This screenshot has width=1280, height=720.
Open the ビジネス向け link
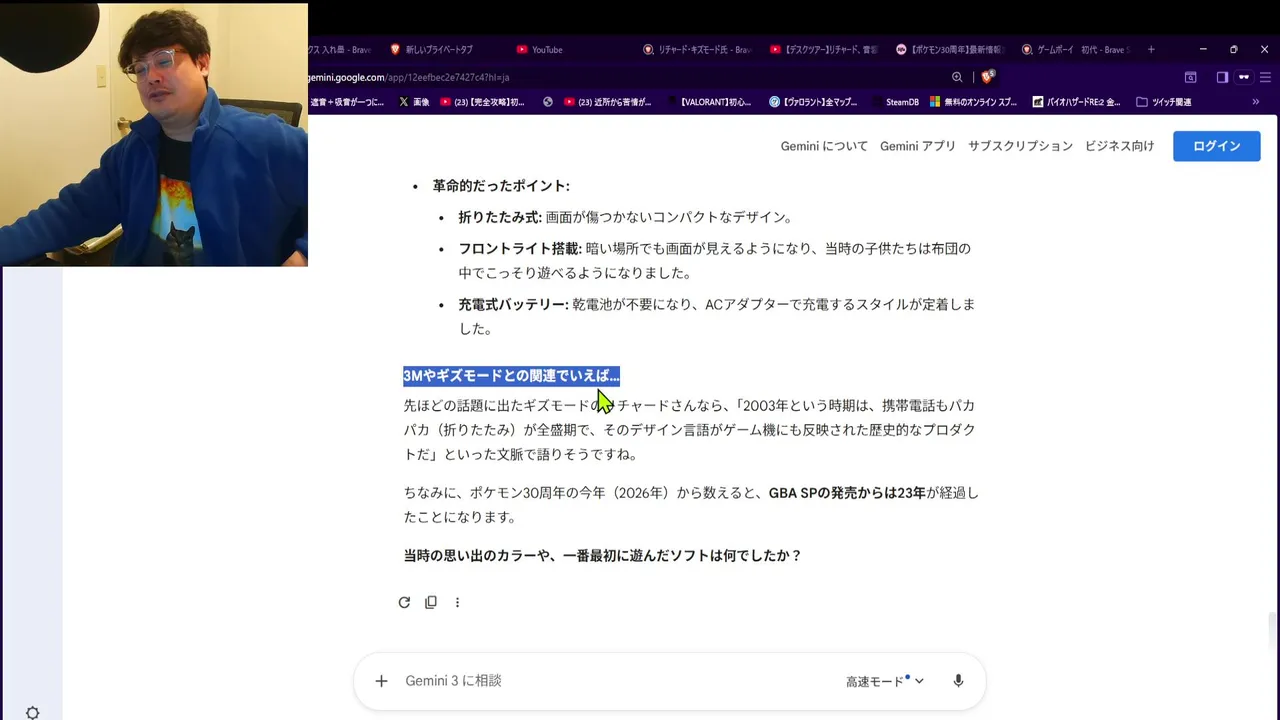[x=1119, y=146]
